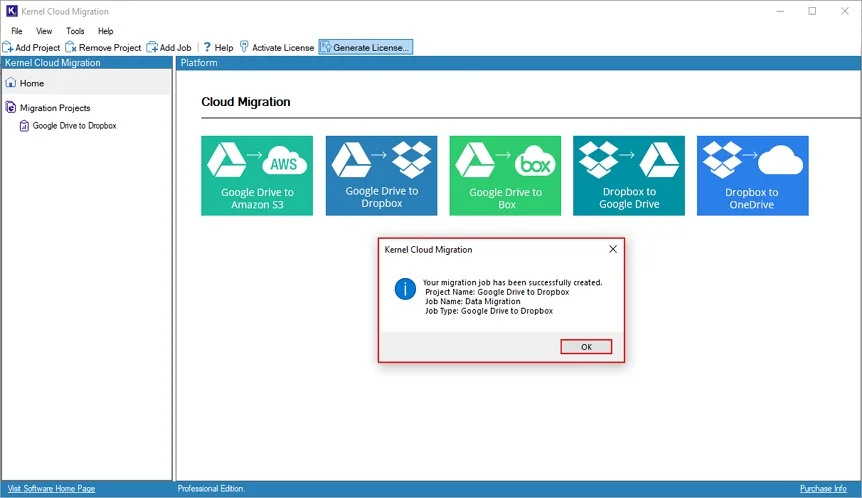
Task: Choose the Google Drive to Amazon S3 tile
Action: [x=257, y=176]
